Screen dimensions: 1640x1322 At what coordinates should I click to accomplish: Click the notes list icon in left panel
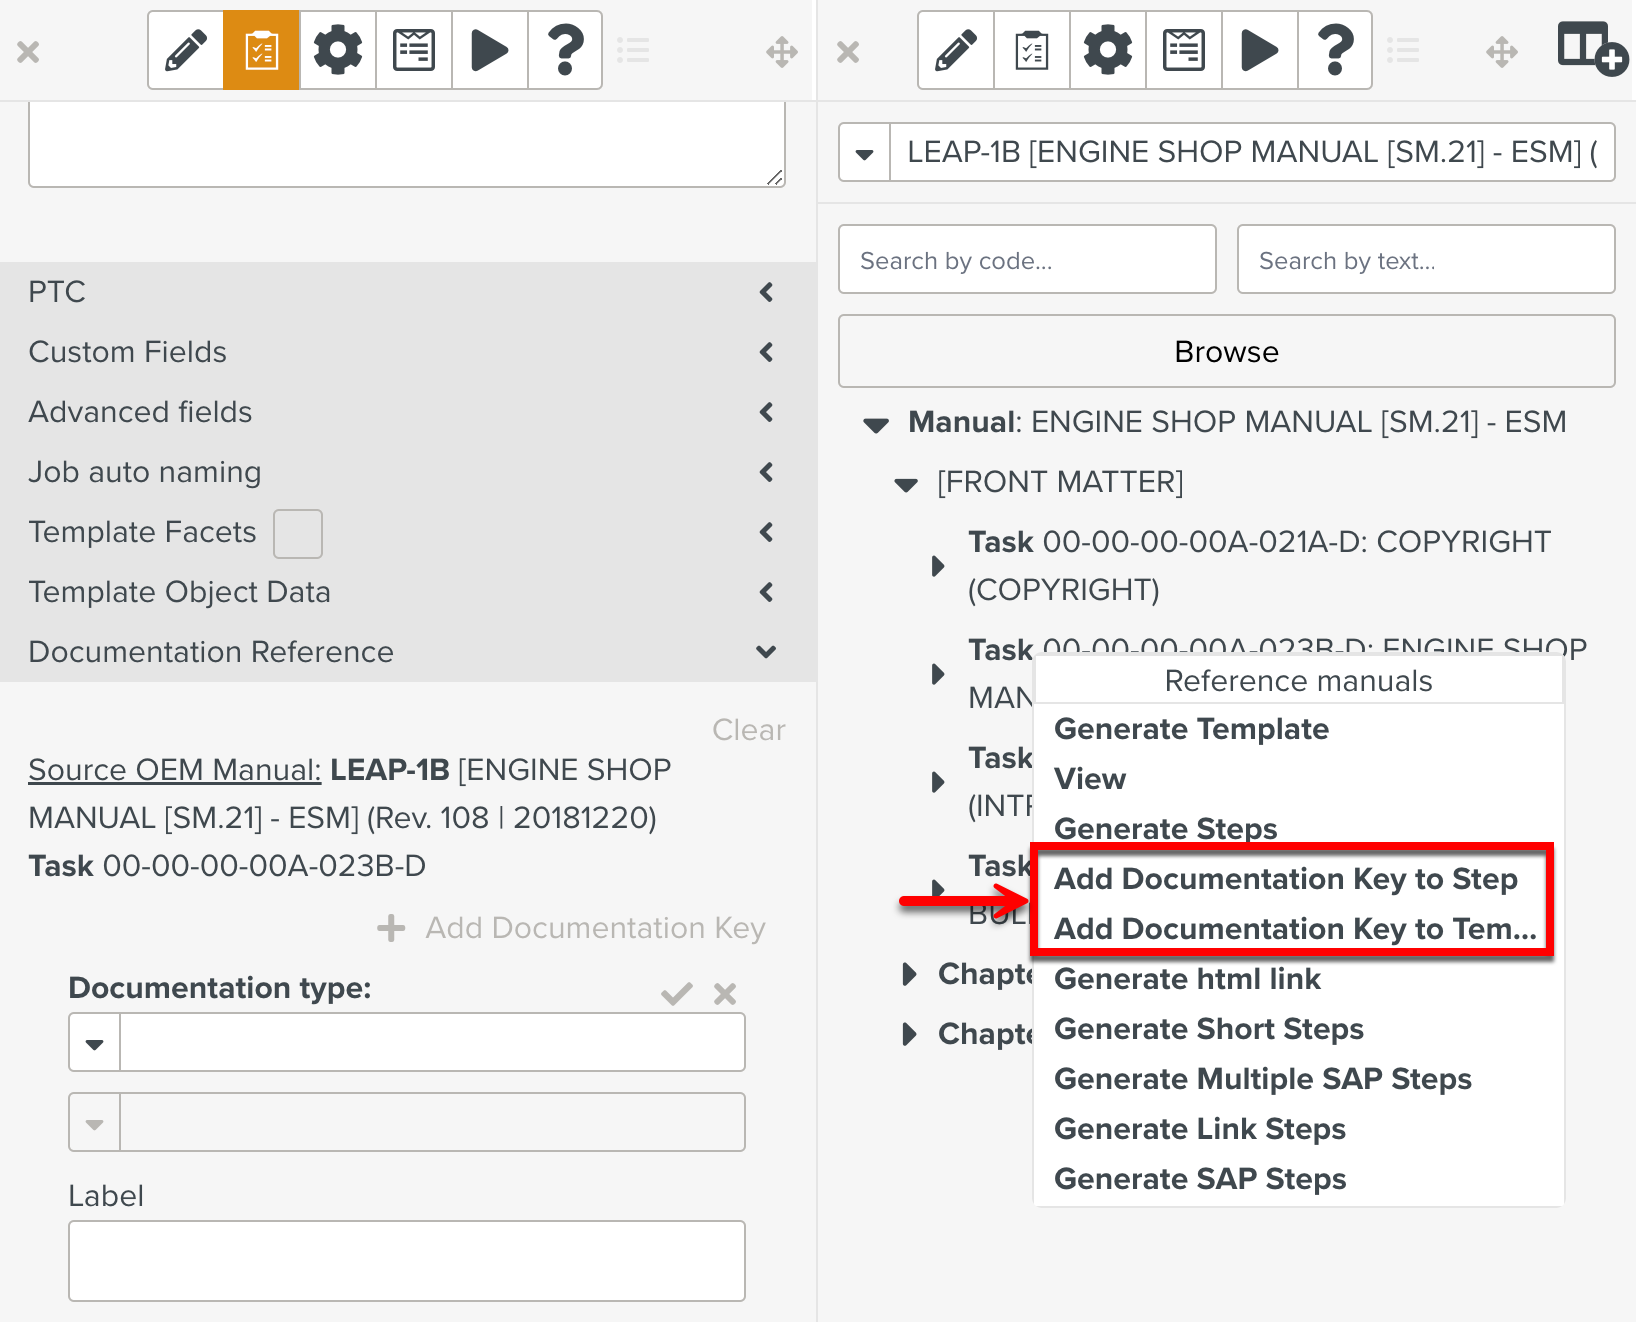(414, 50)
